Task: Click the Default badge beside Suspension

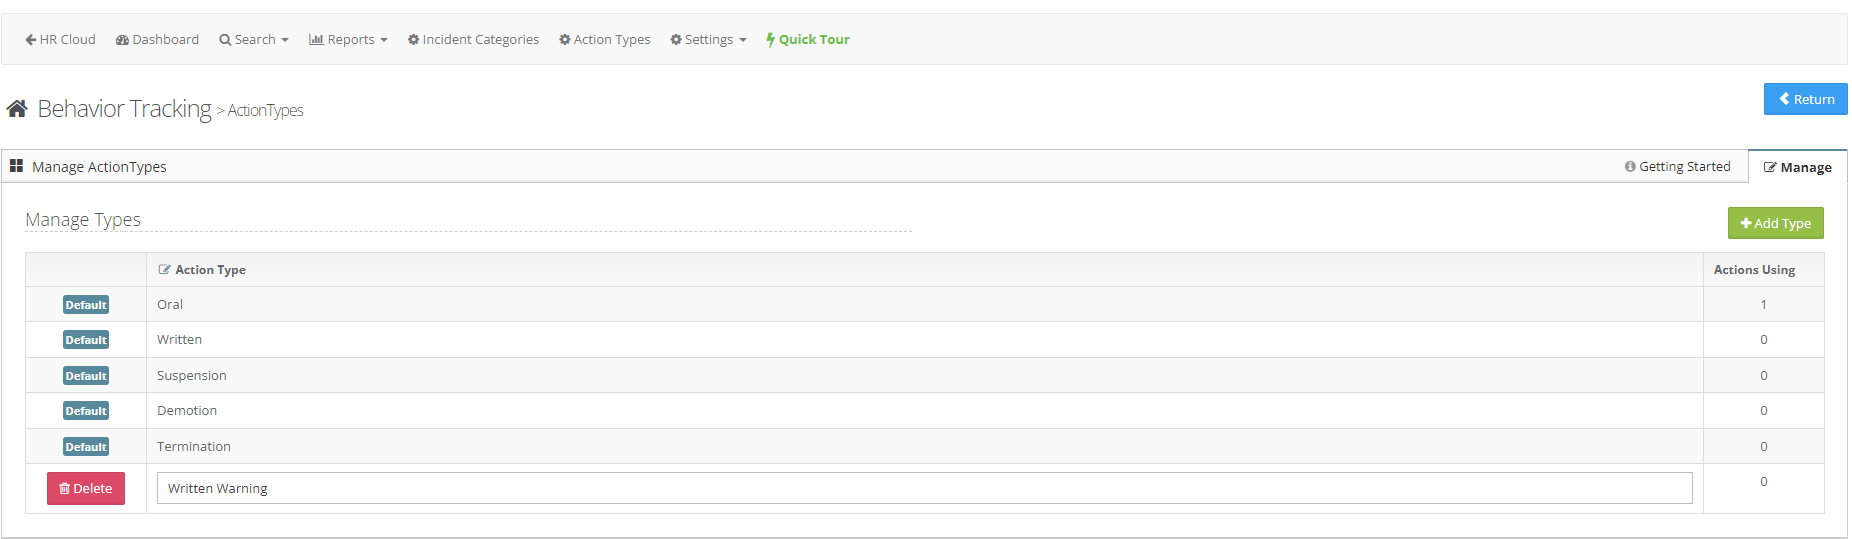Action: coord(86,376)
